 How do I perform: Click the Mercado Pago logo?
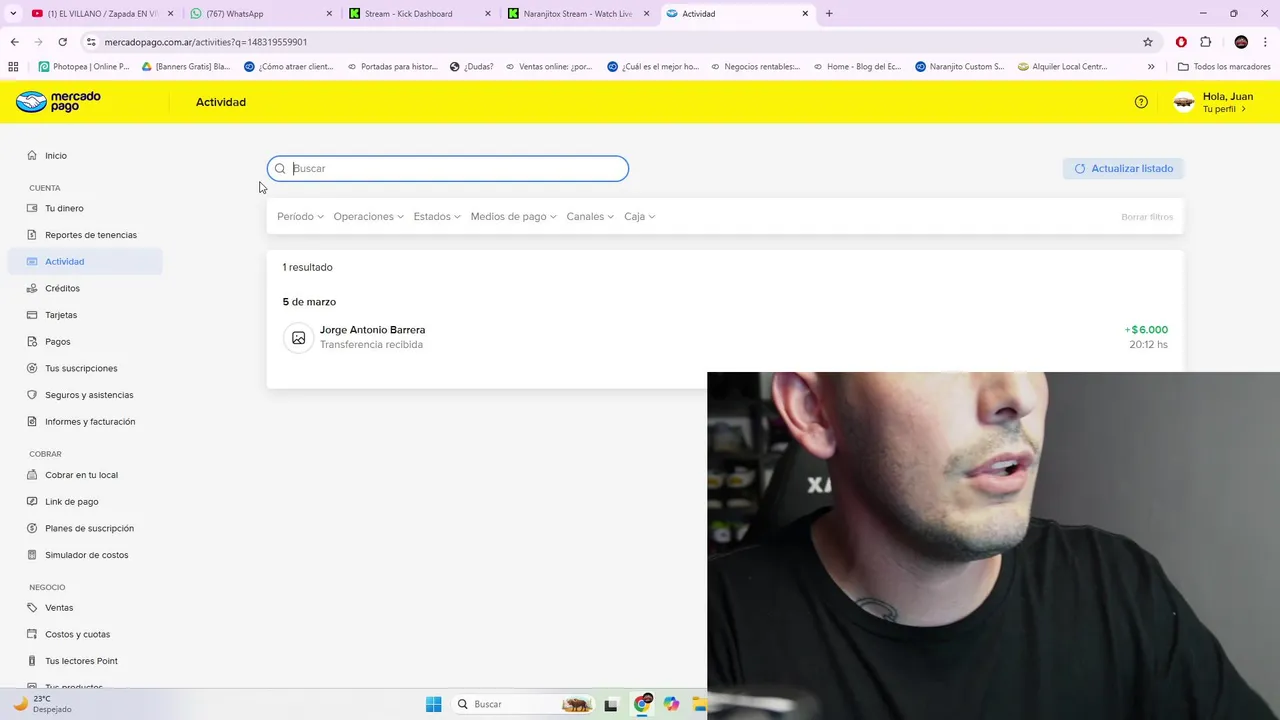[59, 102]
